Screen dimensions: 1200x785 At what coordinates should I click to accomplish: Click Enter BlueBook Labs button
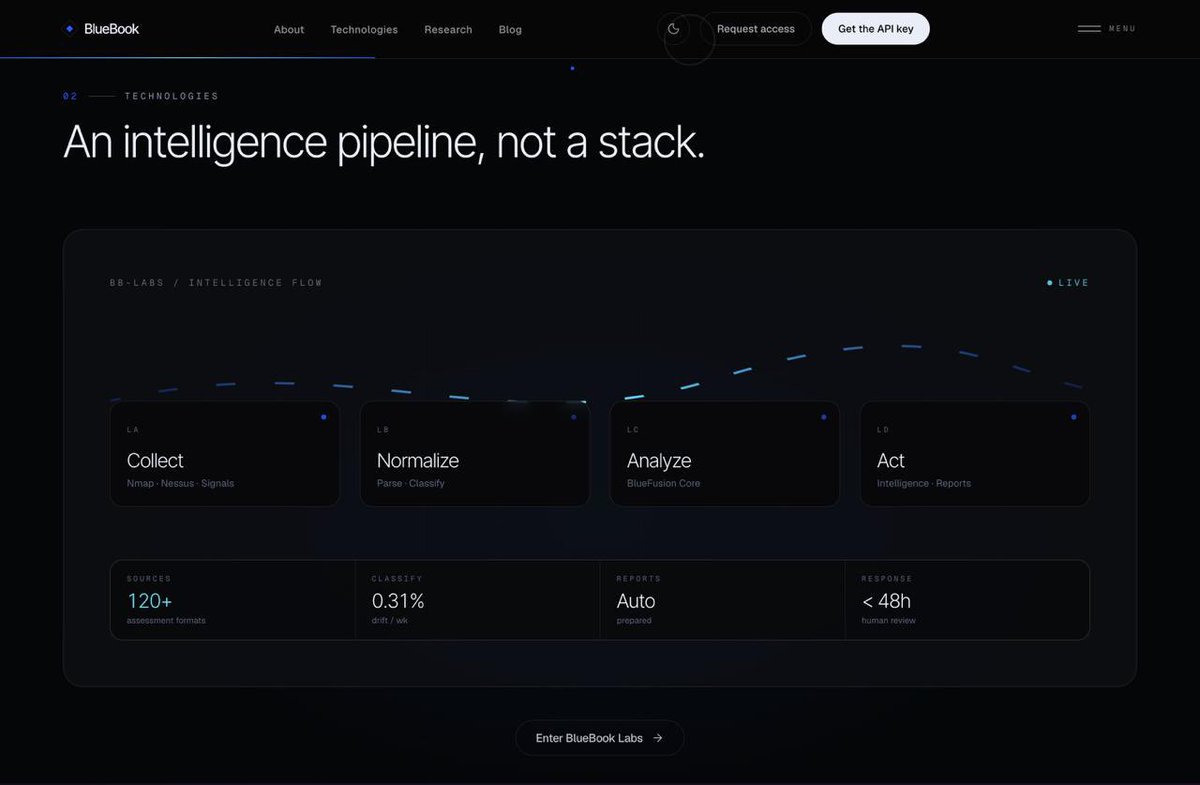click(600, 738)
